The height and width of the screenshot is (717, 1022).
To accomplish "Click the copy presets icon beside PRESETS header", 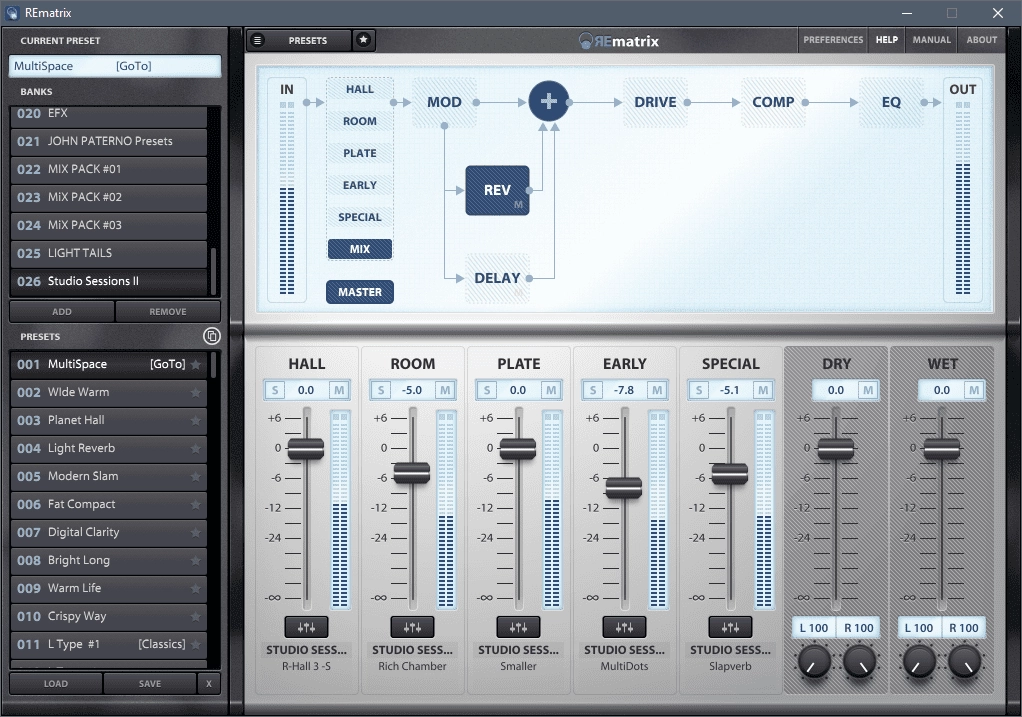I will pos(212,336).
